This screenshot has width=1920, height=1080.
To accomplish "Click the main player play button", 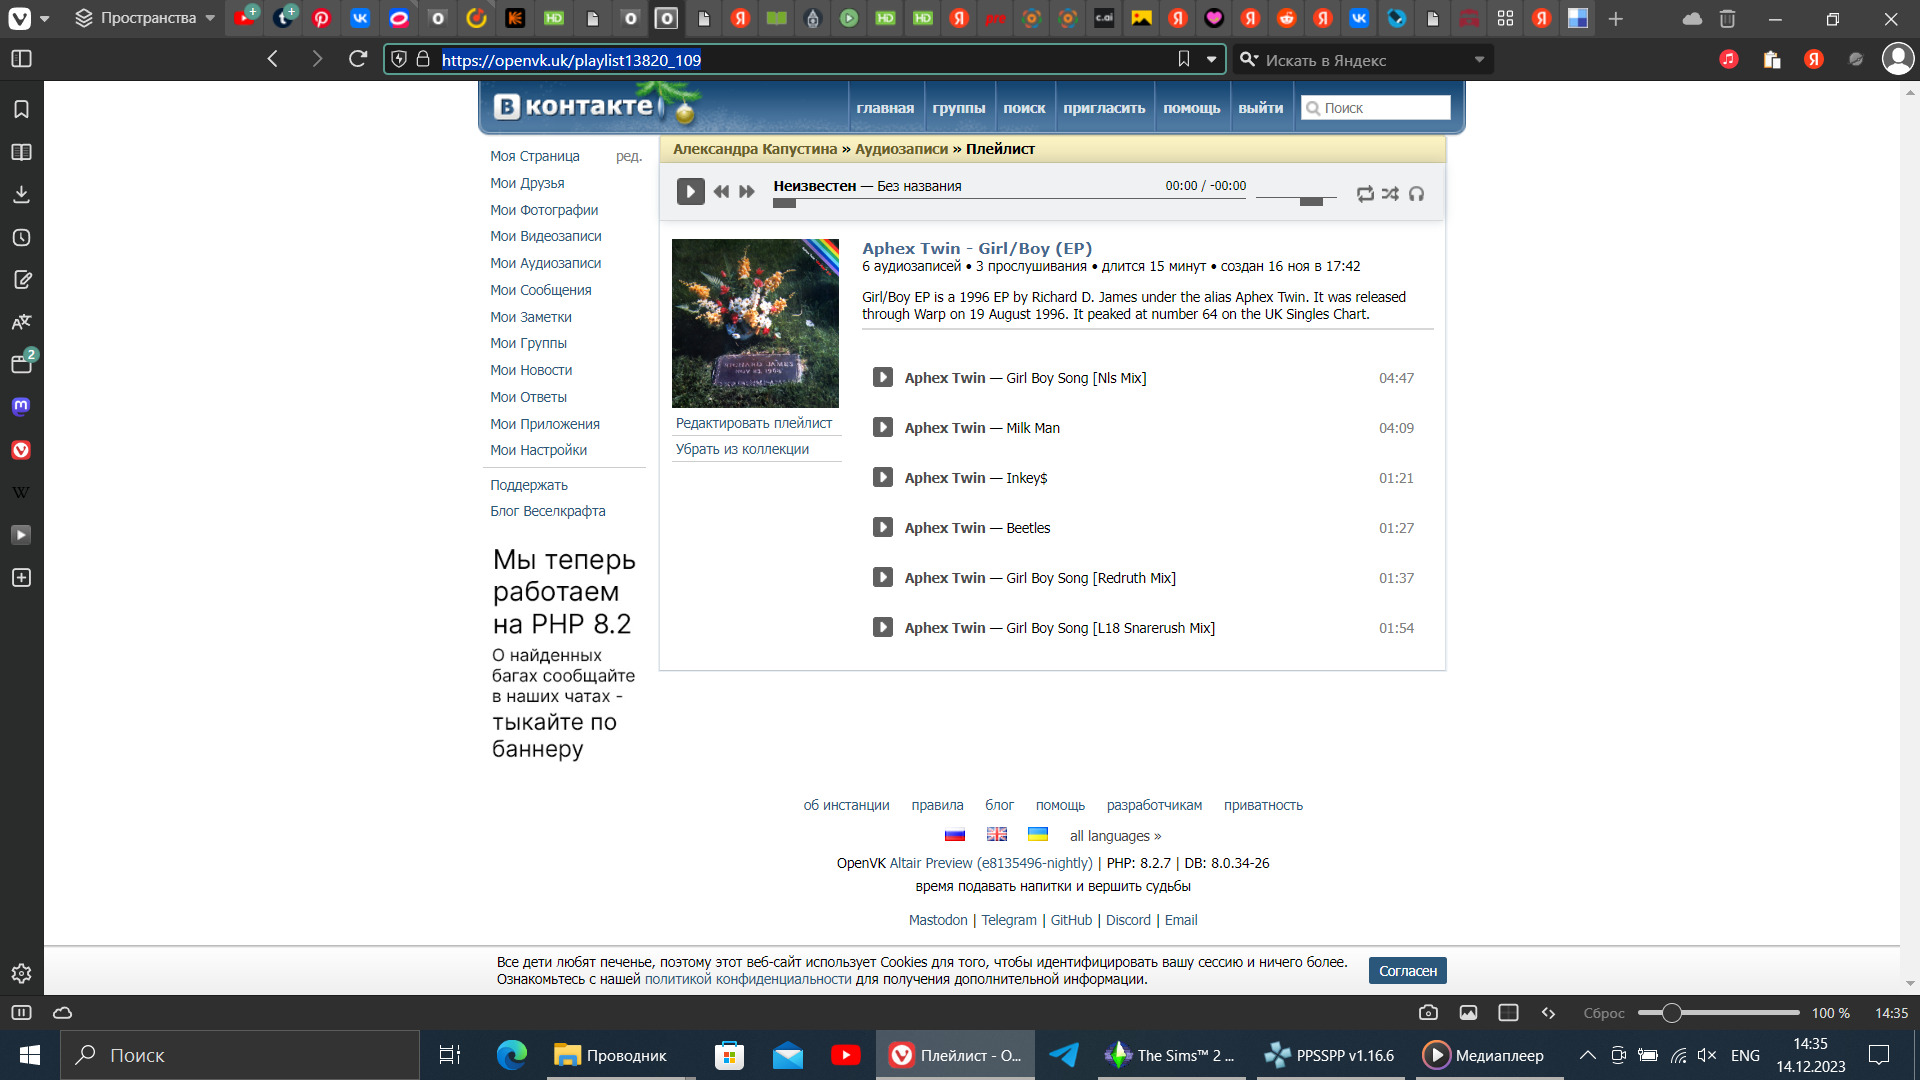I will click(x=690, y=191).
